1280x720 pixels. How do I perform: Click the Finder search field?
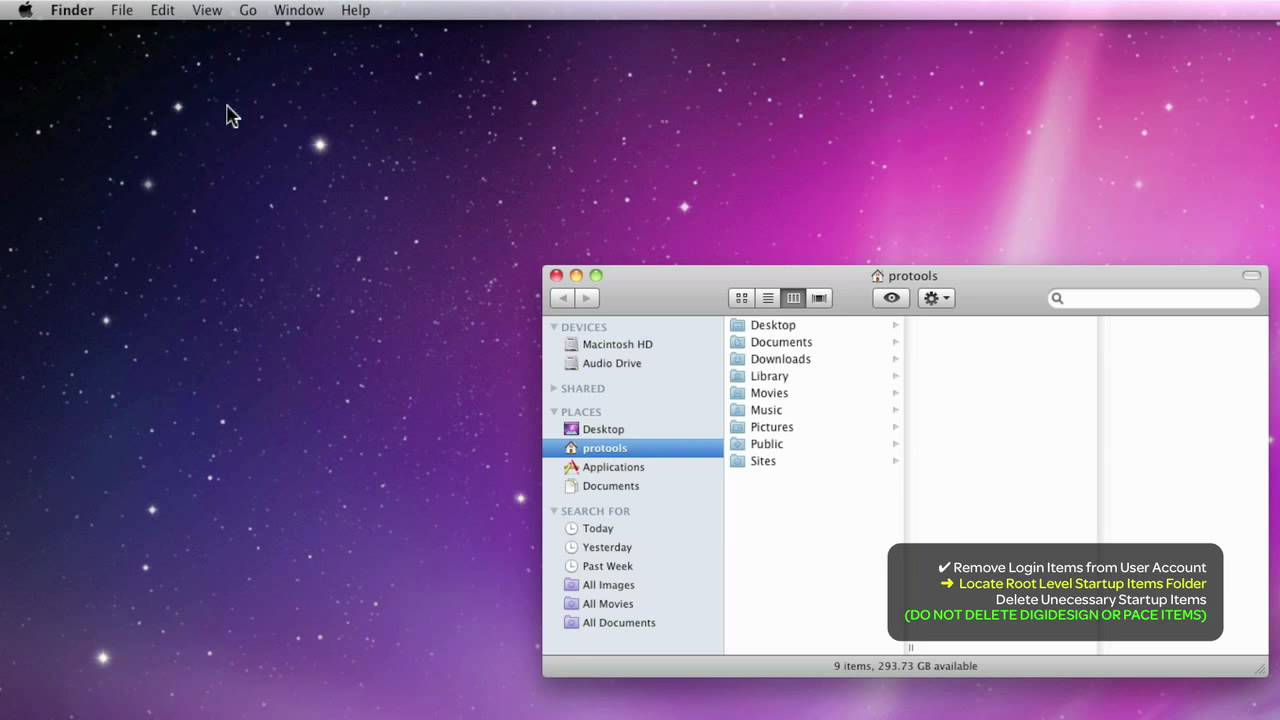[x=1154, y=298]
